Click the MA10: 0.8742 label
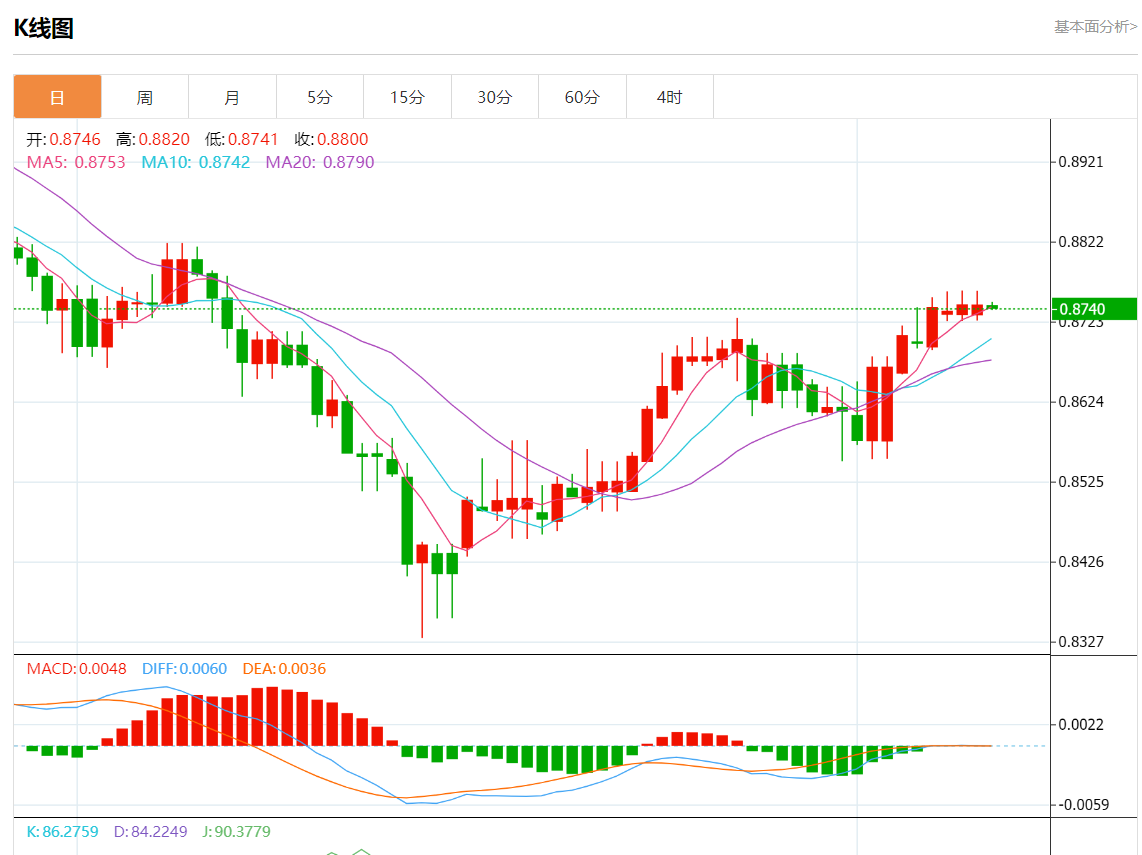This screenshot has height=855, width=1142. (x=196, y=162)
